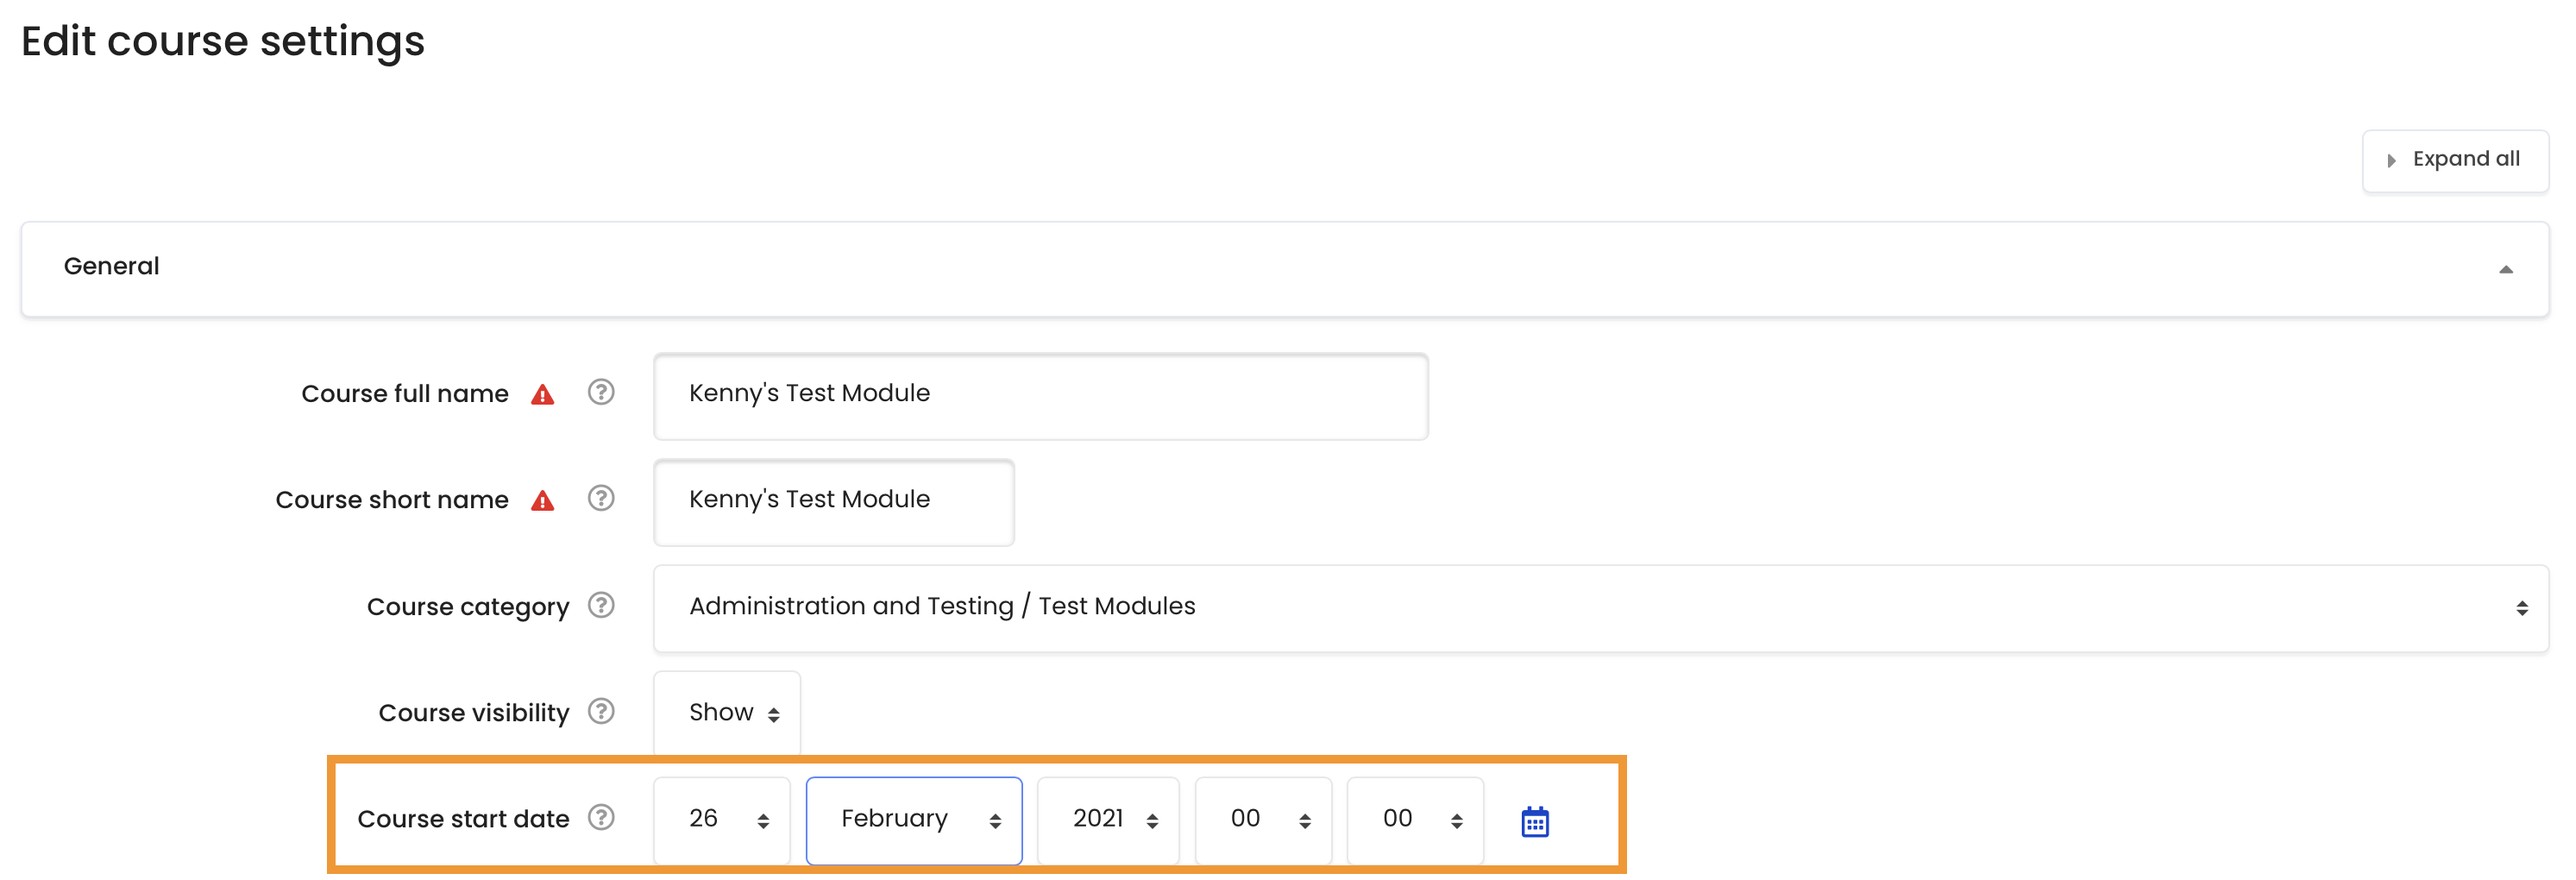Click help icon beside Course category
Viewport: 2576px width, 880px height.
tap(600, 605)
